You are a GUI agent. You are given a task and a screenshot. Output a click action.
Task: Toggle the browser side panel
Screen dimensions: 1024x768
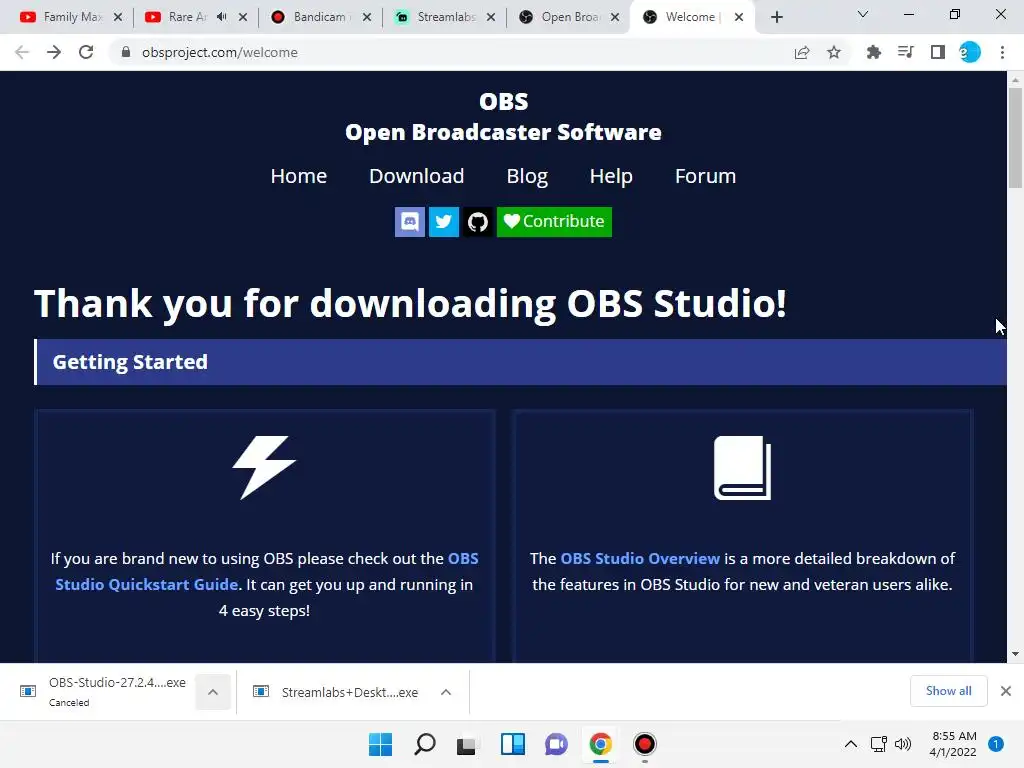[x=938, y=52]
